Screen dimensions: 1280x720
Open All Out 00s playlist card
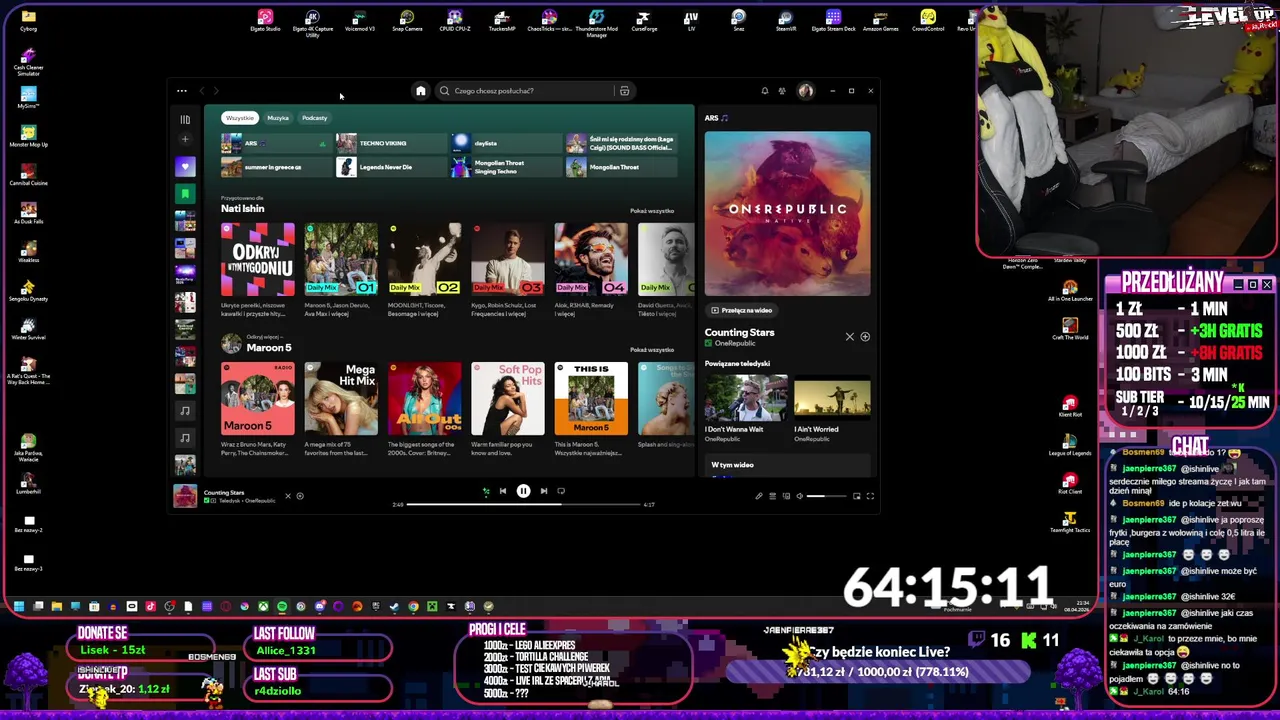click(425, 399)
